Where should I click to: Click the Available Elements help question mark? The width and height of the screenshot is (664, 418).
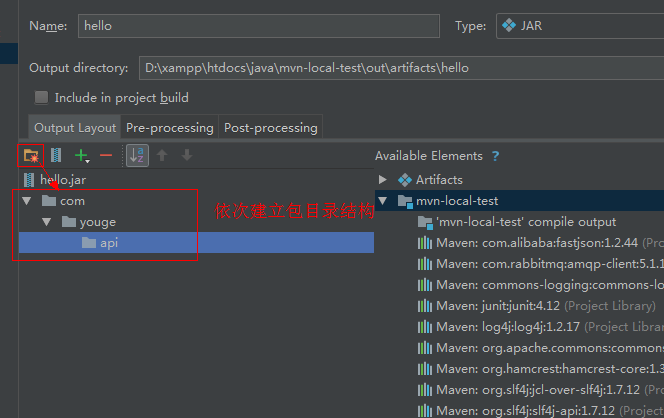(496, 156)
